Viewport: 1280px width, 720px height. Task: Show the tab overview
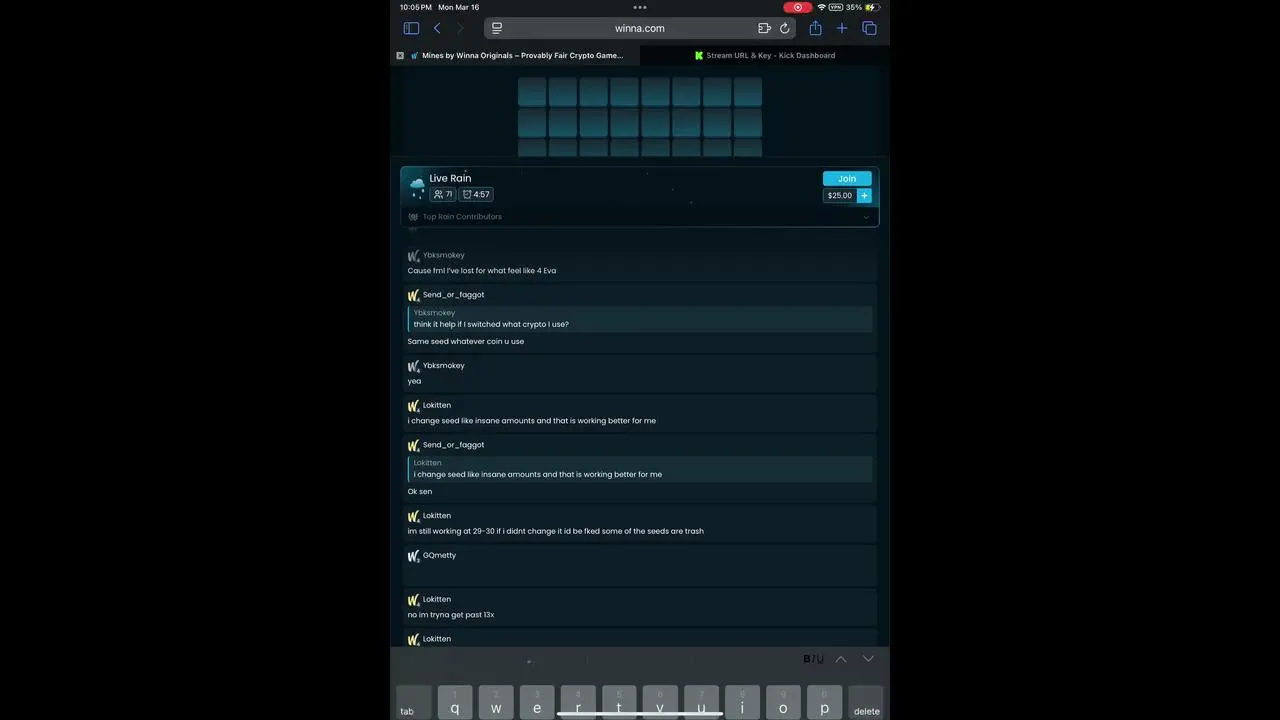869,28
